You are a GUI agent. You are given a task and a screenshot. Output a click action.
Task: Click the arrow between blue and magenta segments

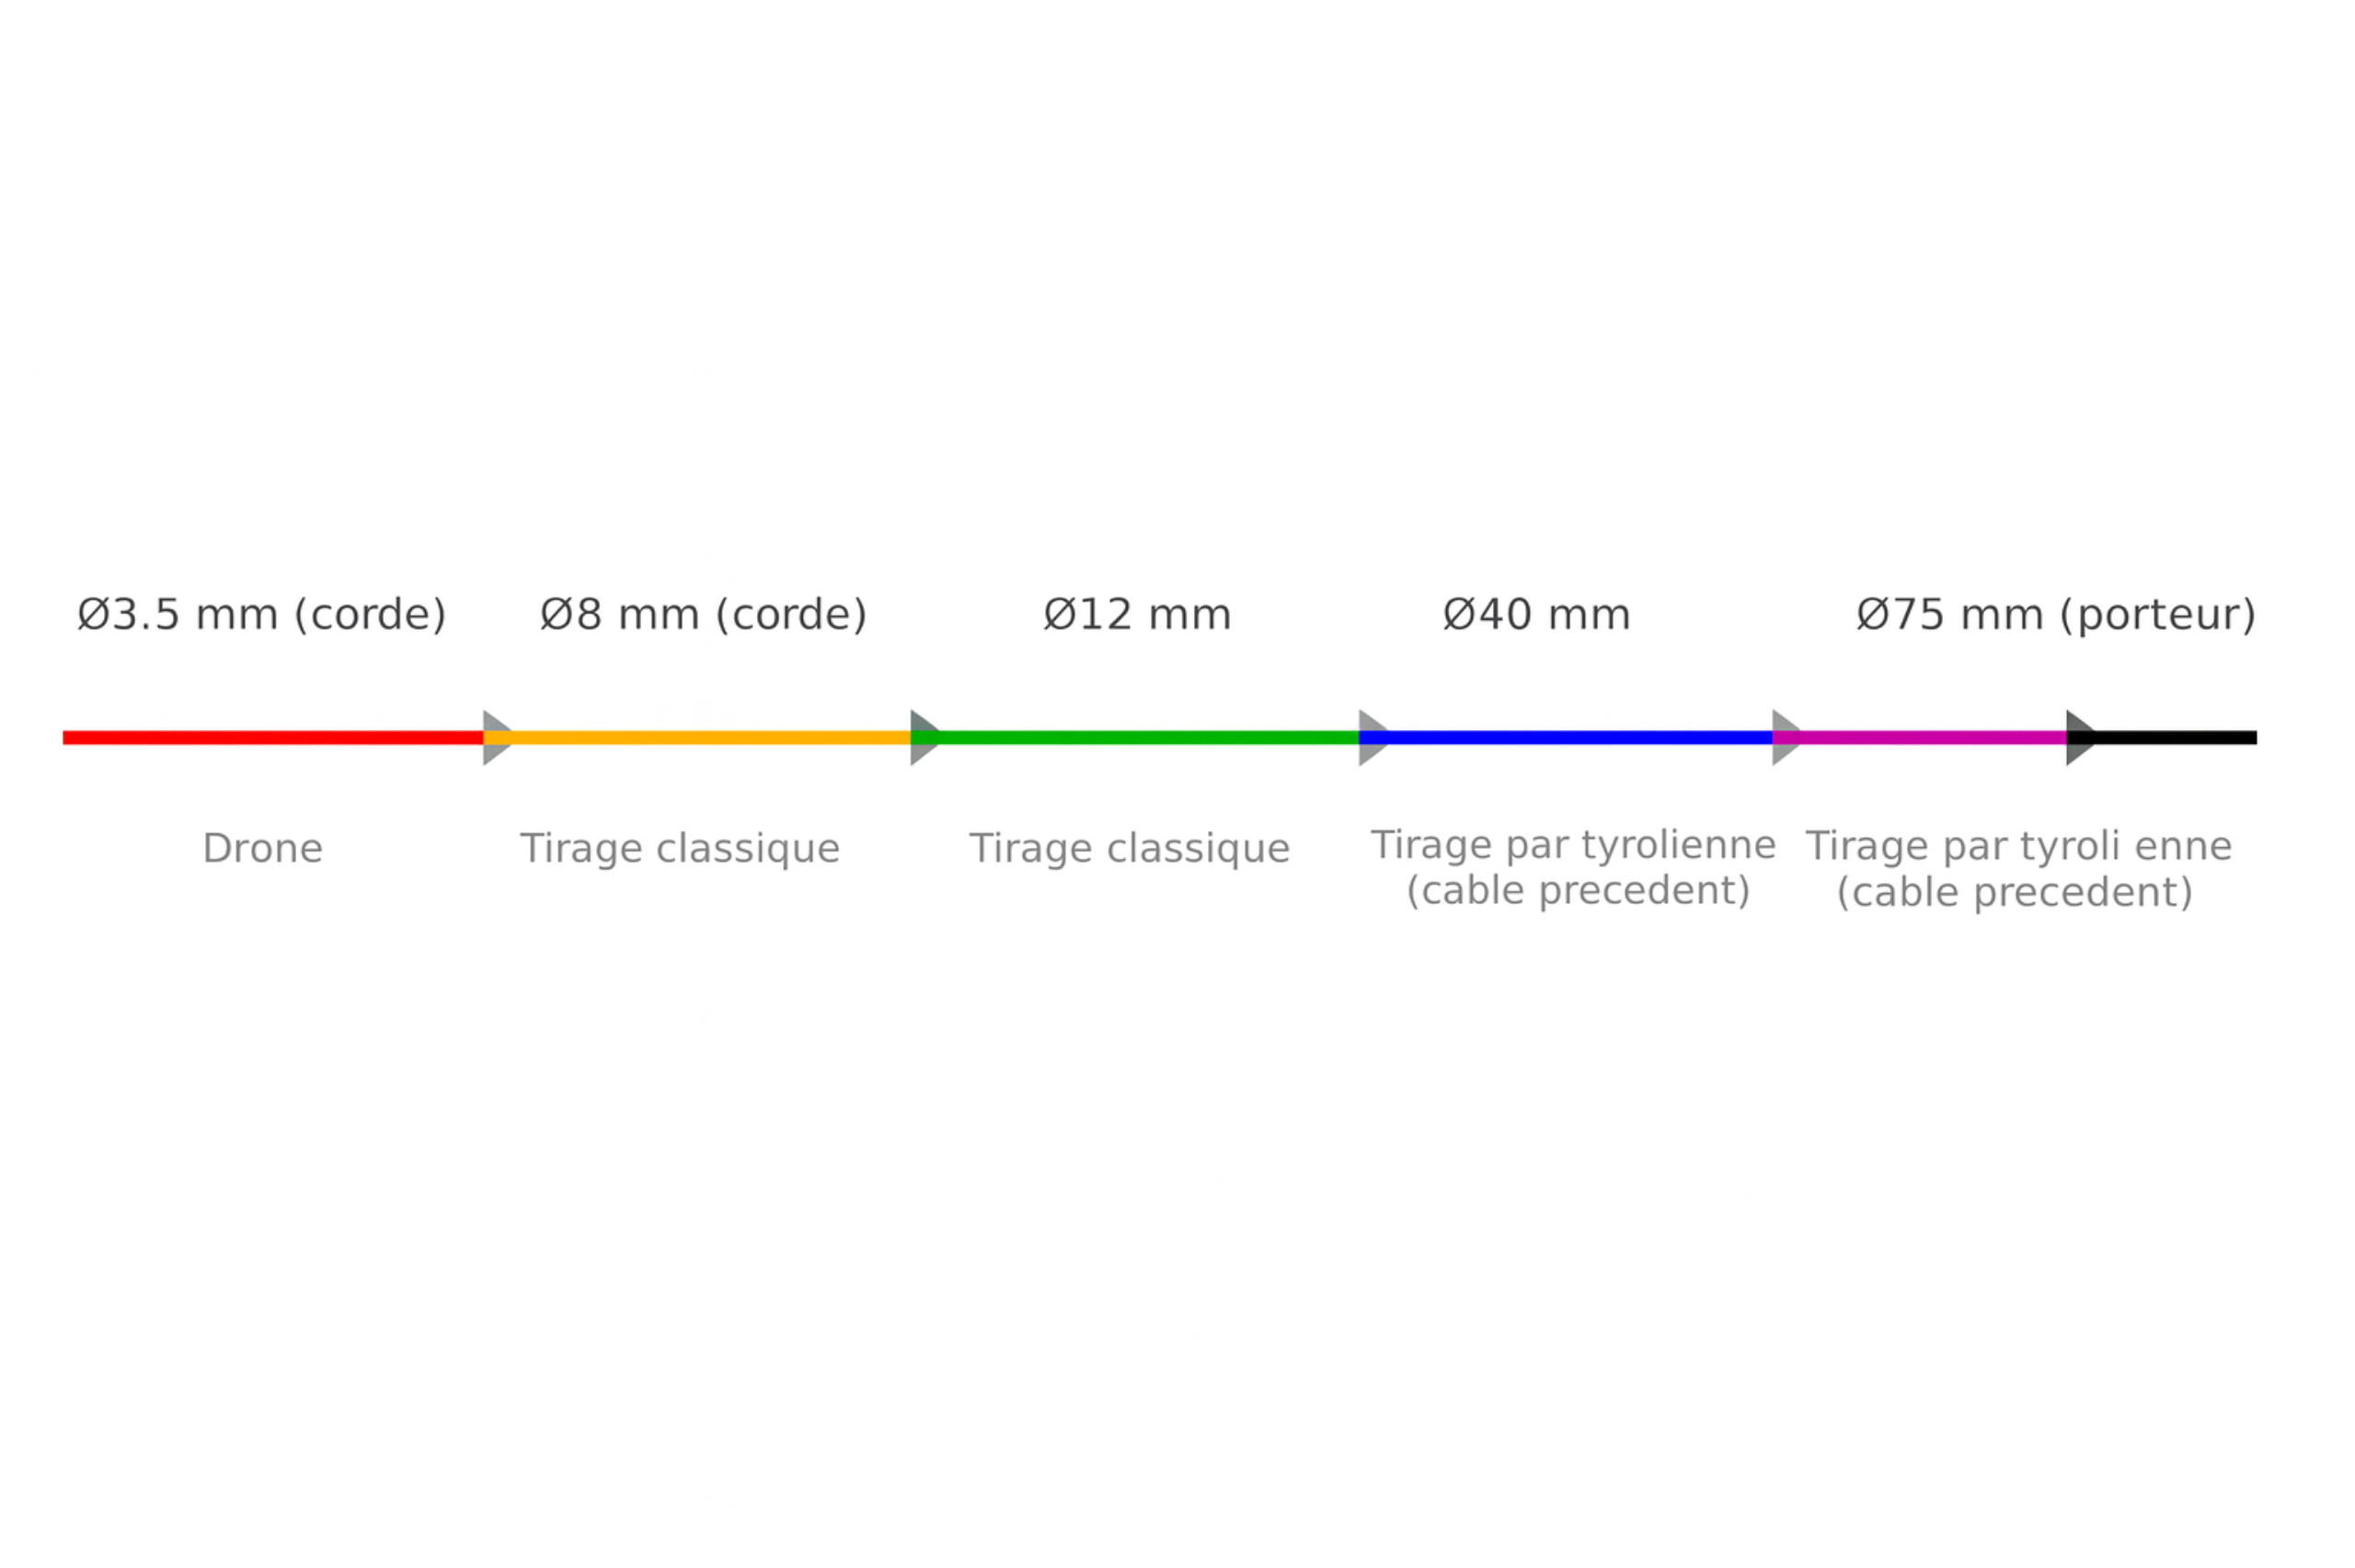(1788, 738)
